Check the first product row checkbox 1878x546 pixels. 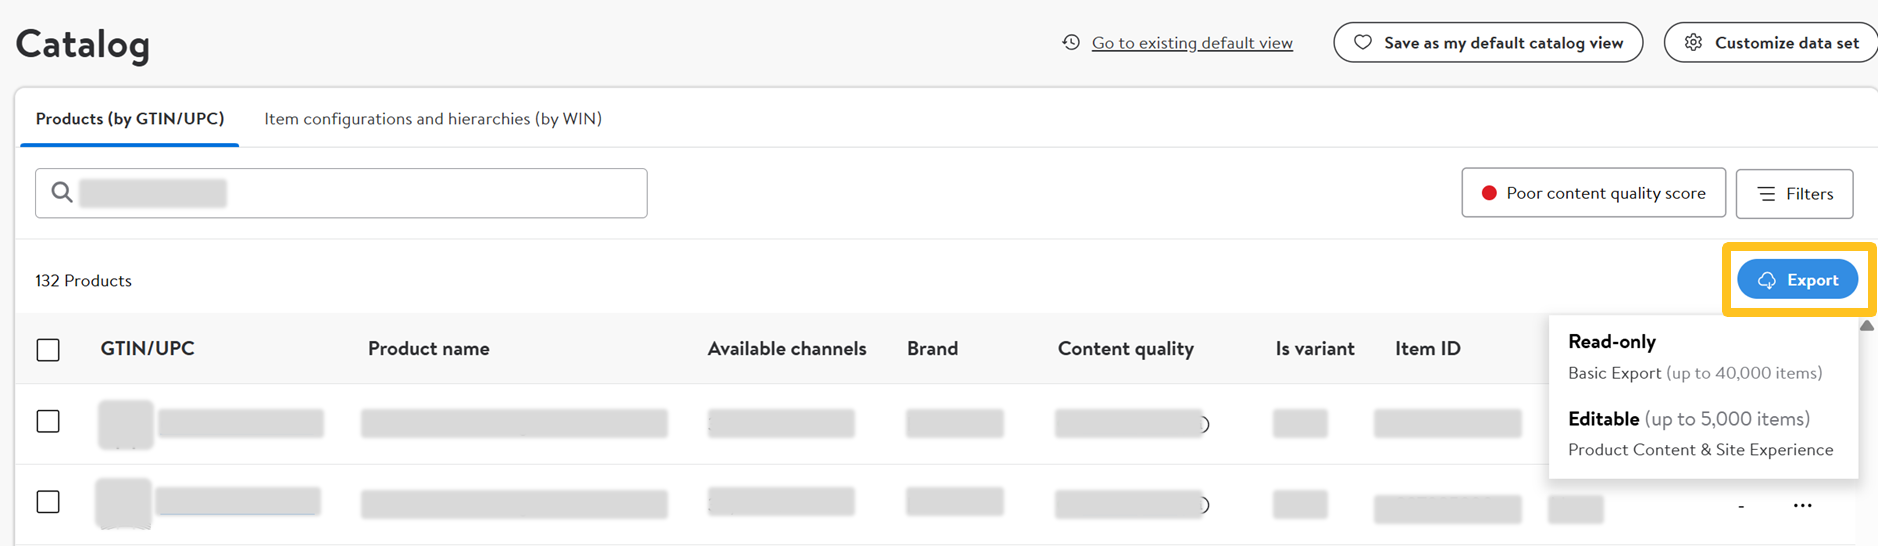[48, 421]
